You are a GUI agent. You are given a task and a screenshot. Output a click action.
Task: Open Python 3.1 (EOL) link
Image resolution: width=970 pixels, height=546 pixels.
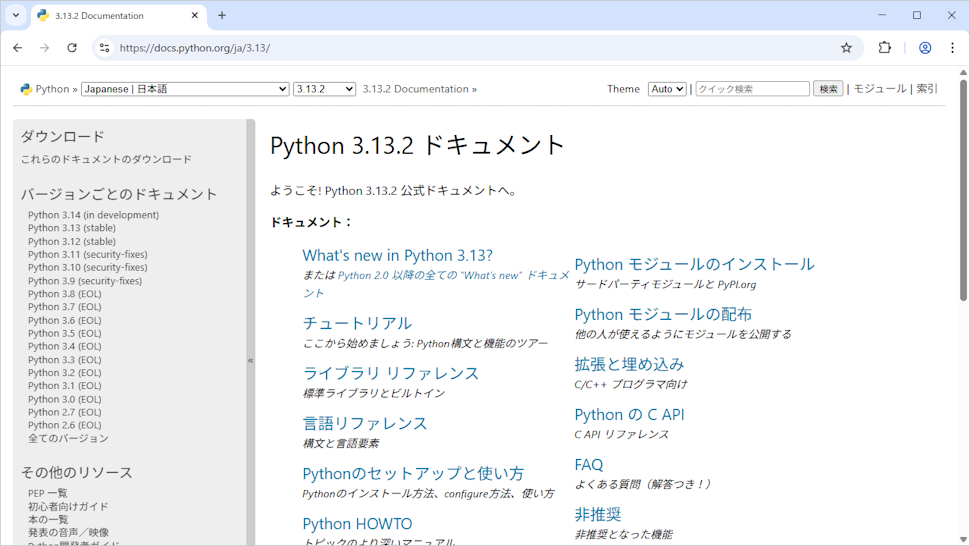64,386
